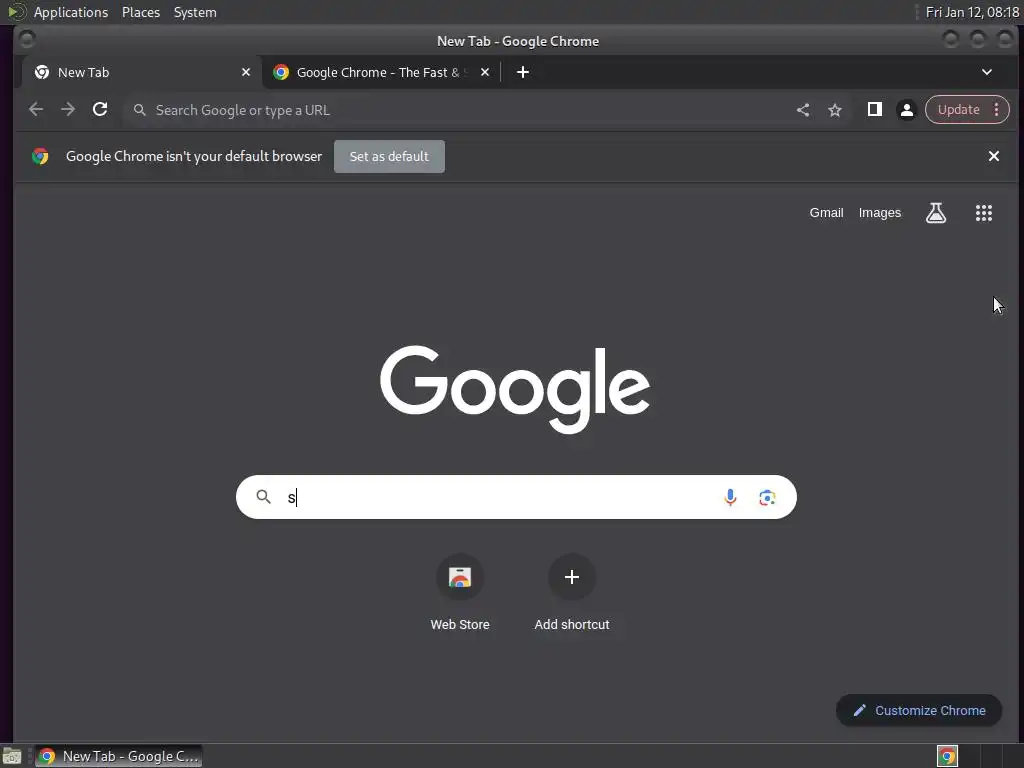1024x768 pixels.
Task: Expand the tab search dropdown chevron
Action: (x=987, y=72)
